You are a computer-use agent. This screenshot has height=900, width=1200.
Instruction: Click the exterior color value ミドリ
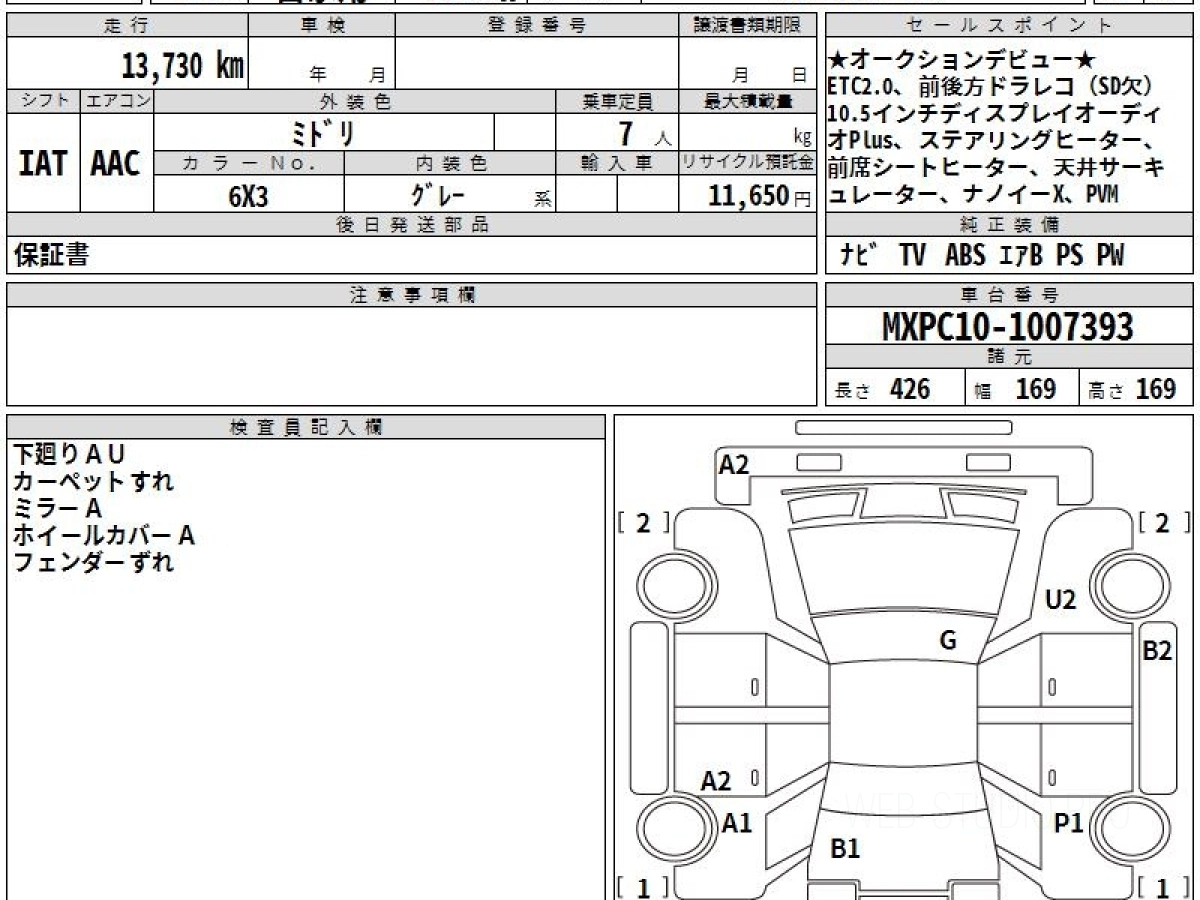click(x=327, y=132)
